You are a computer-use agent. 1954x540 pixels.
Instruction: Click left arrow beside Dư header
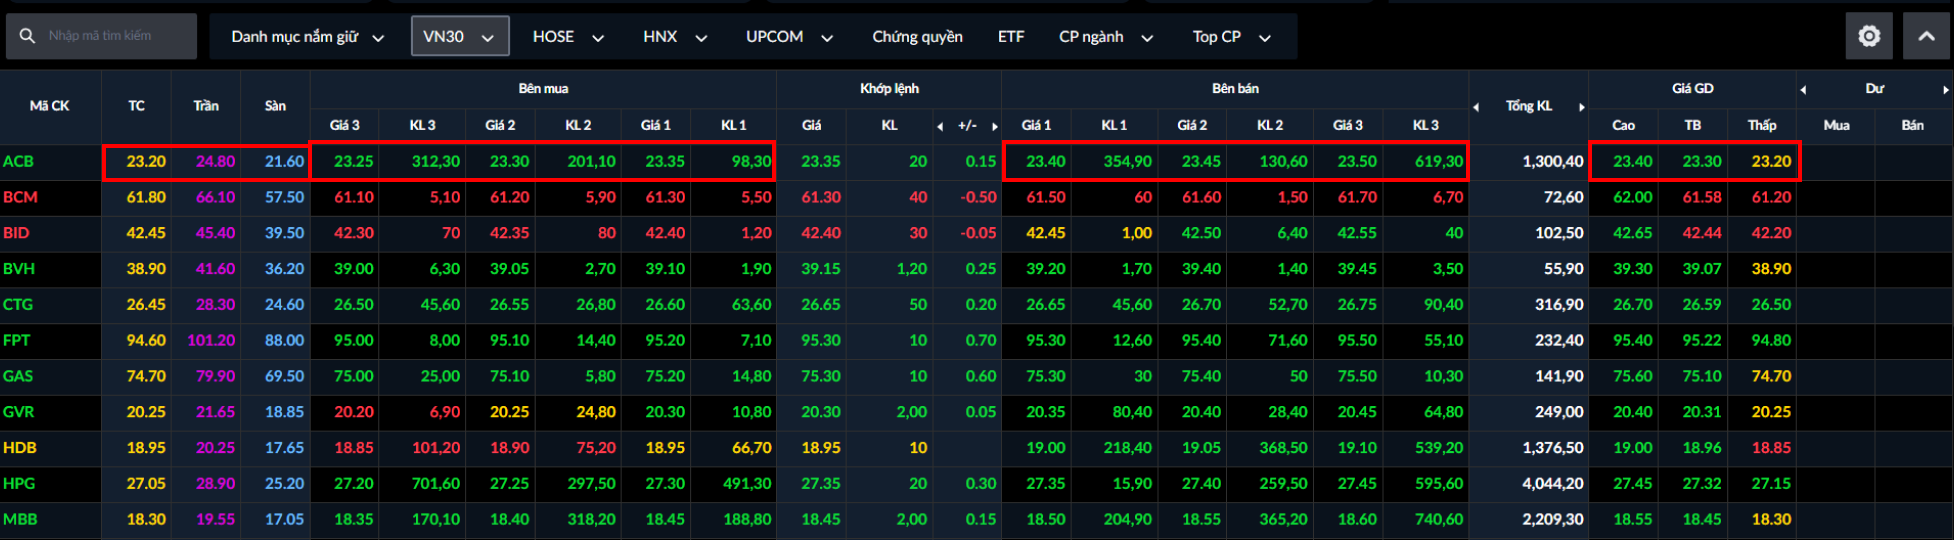click(1803, 90)
